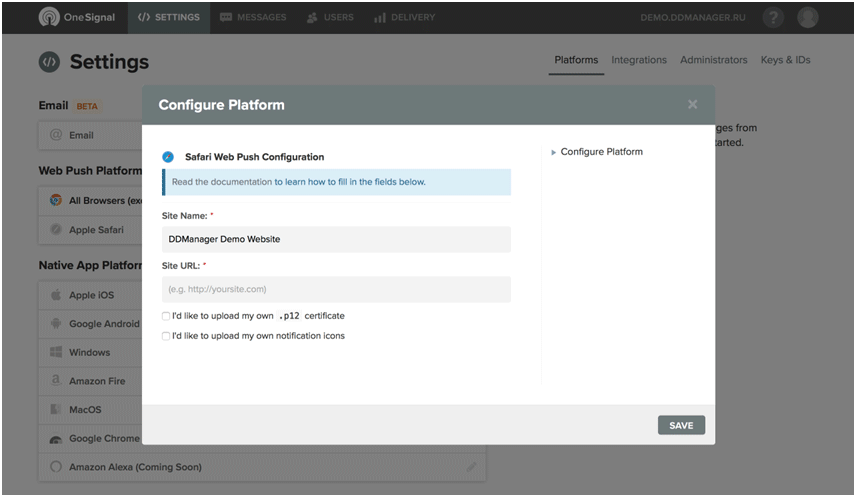
Task: Click the help question mark icon
Action: [773, 17]
